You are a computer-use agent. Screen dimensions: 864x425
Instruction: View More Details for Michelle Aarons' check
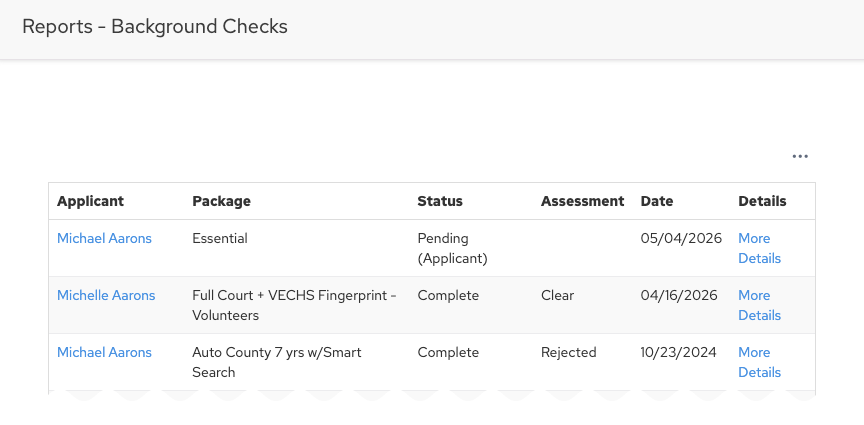(x=759, y=305)
